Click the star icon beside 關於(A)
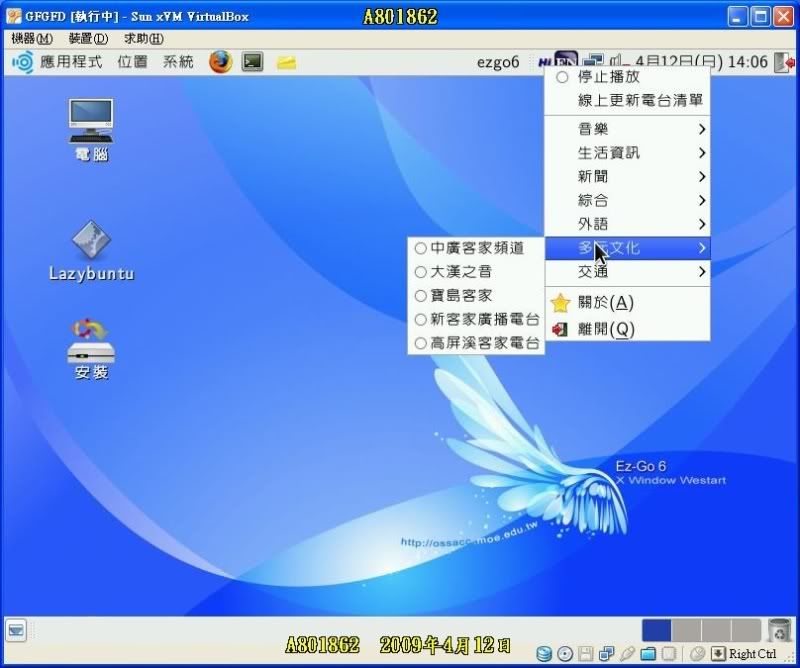This screenshot has height=668, width=800. 560,303
